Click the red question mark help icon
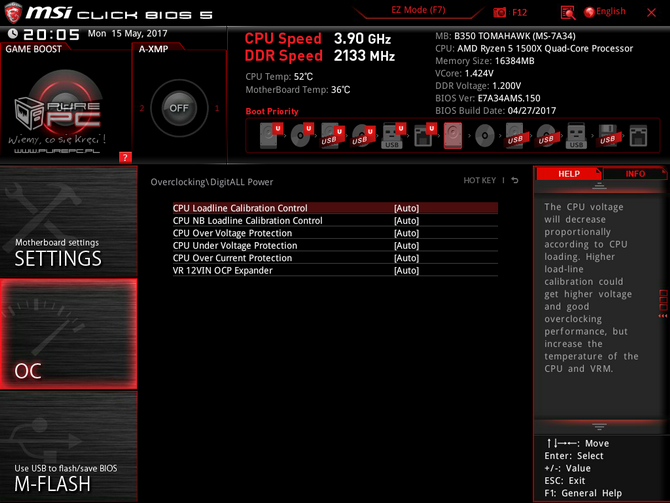Image resolution: width=670 pixels, height=503 pixels. pos(125,157)
